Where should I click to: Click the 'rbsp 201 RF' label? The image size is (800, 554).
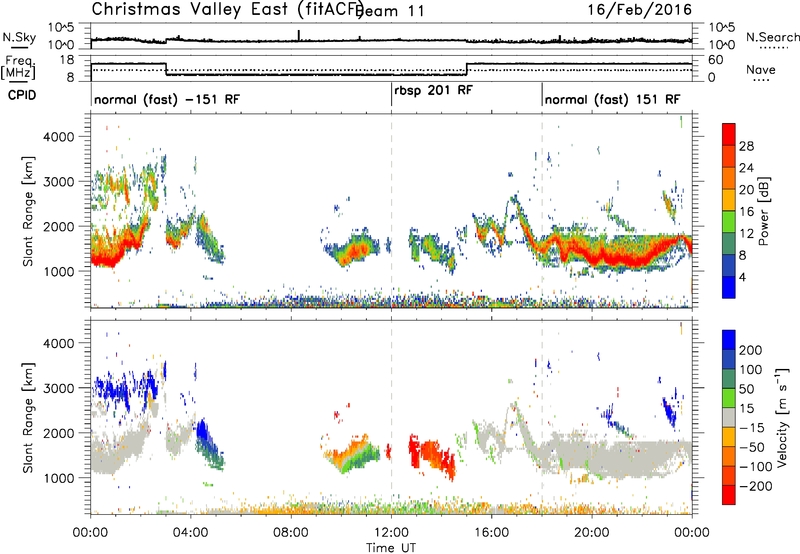pos(434,90)
